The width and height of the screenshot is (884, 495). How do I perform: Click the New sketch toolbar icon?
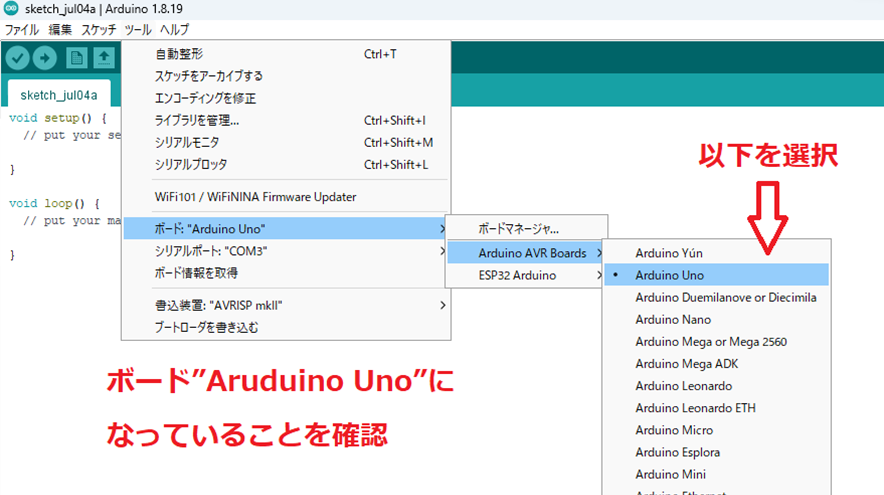point(77,58)
